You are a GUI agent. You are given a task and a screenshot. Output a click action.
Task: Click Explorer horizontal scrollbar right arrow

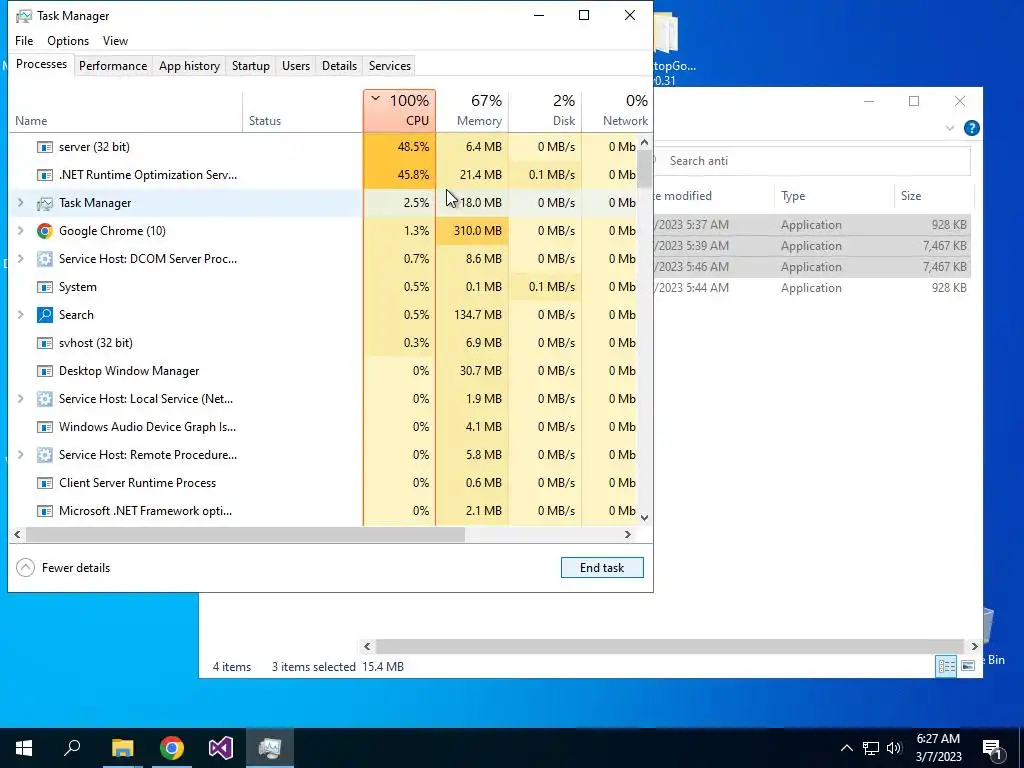(x=974, y=647)
